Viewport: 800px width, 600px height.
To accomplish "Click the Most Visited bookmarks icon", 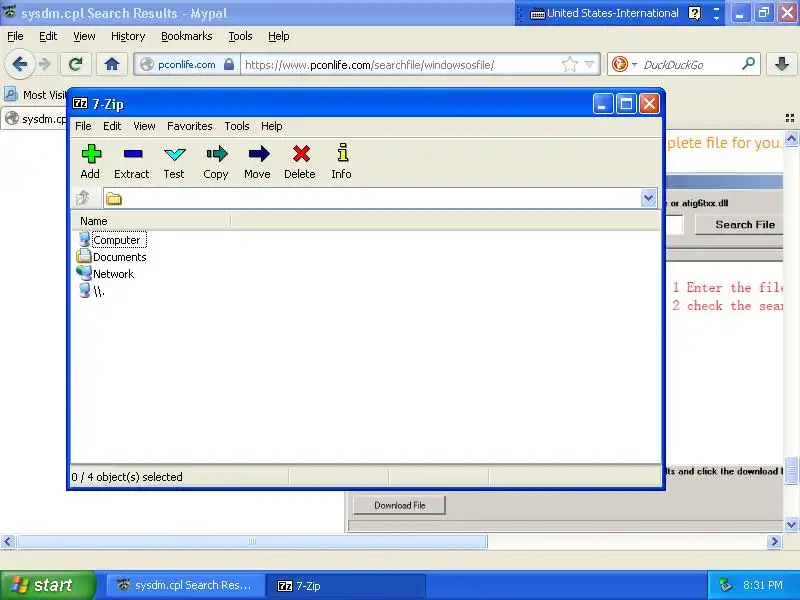I will (10, 94).
